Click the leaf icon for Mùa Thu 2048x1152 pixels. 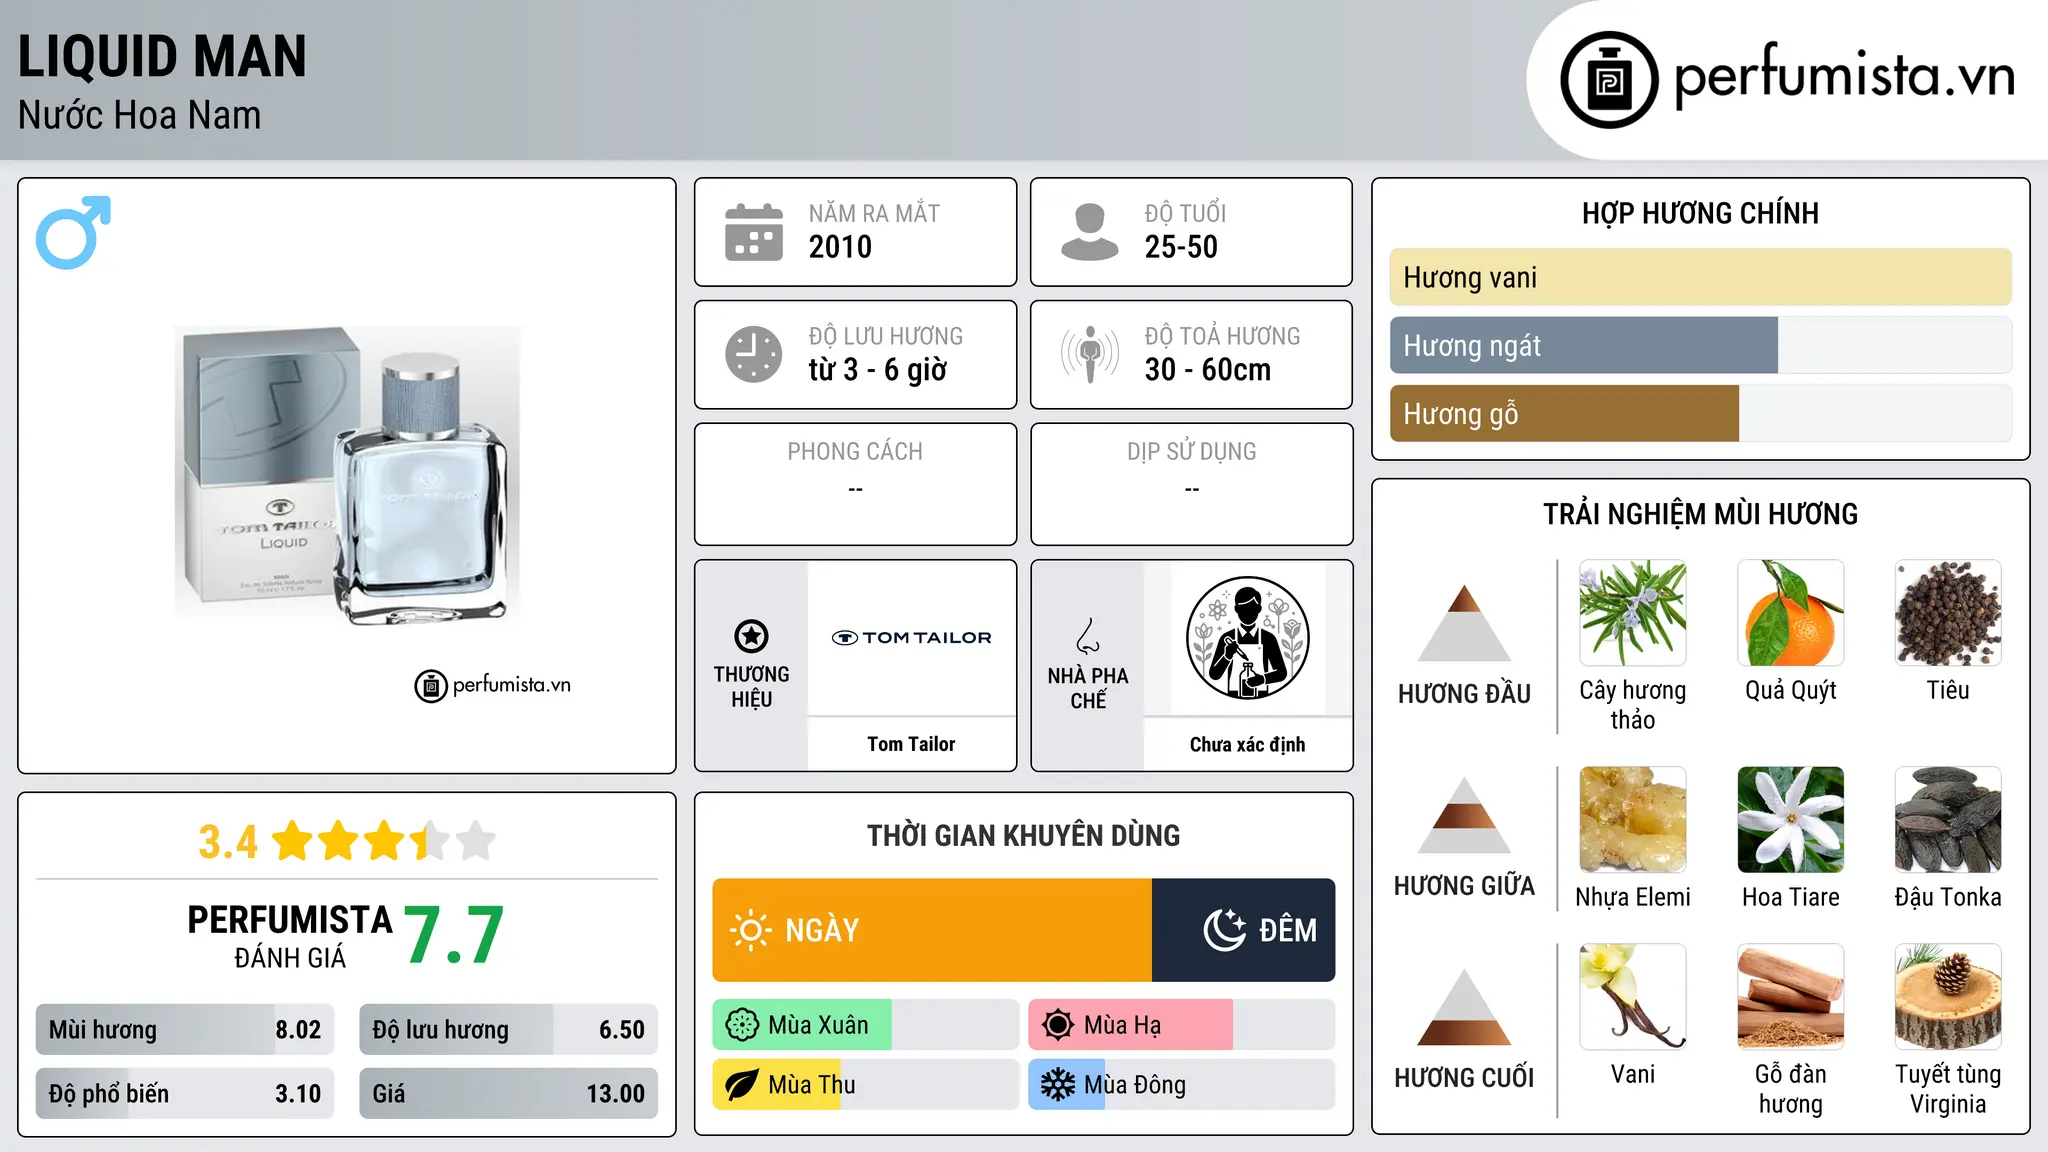pos(742,1085)
